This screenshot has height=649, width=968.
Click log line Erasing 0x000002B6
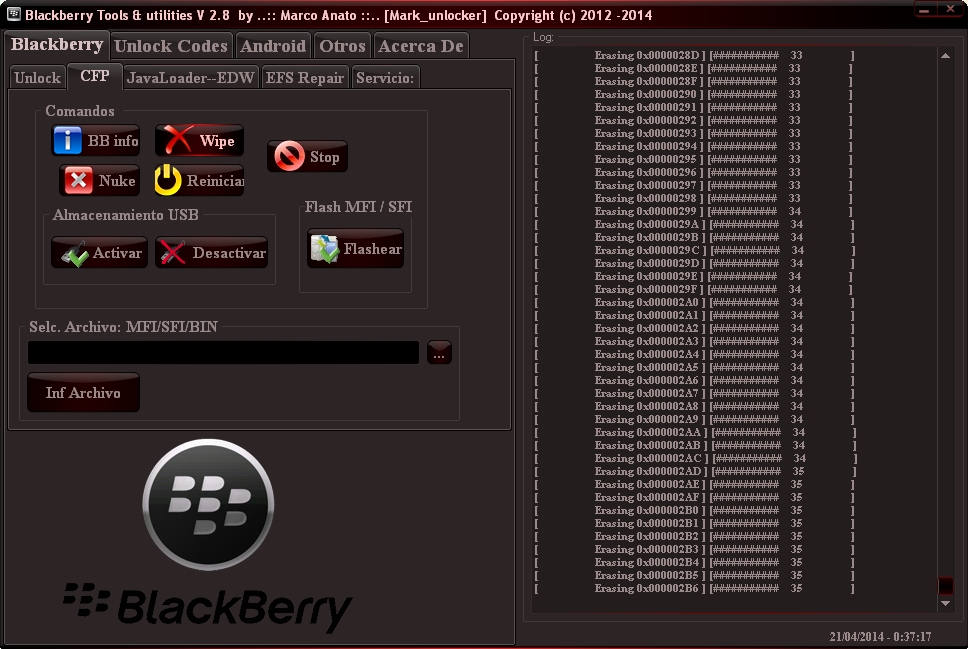[x=695, y=588]
